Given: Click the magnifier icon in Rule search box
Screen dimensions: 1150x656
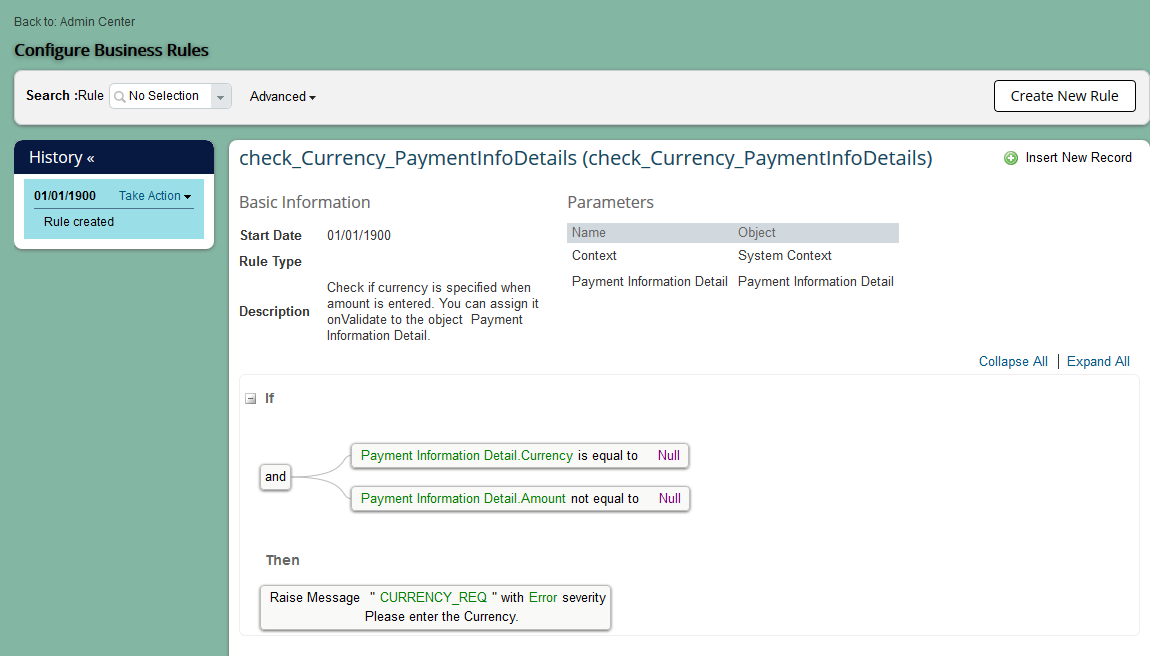Looking at the screenshot, I should tap(120, 97).
